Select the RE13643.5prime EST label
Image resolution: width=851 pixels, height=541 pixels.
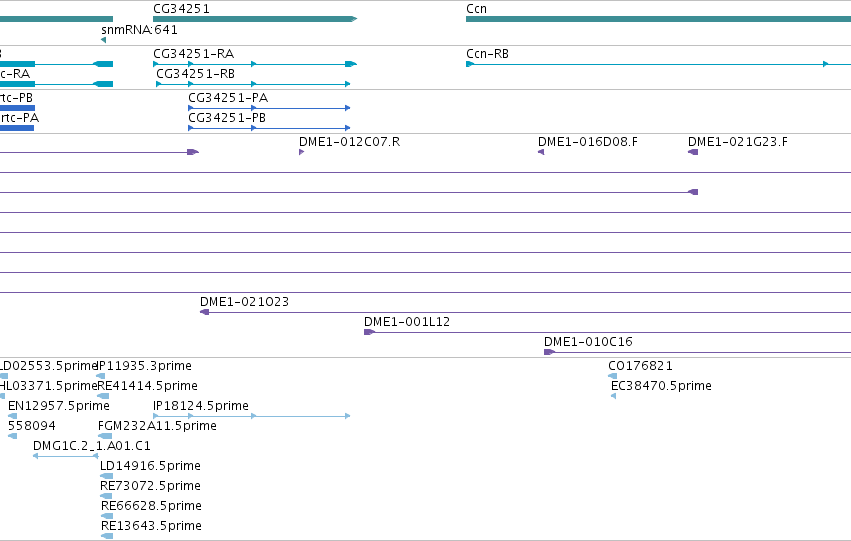151,526
